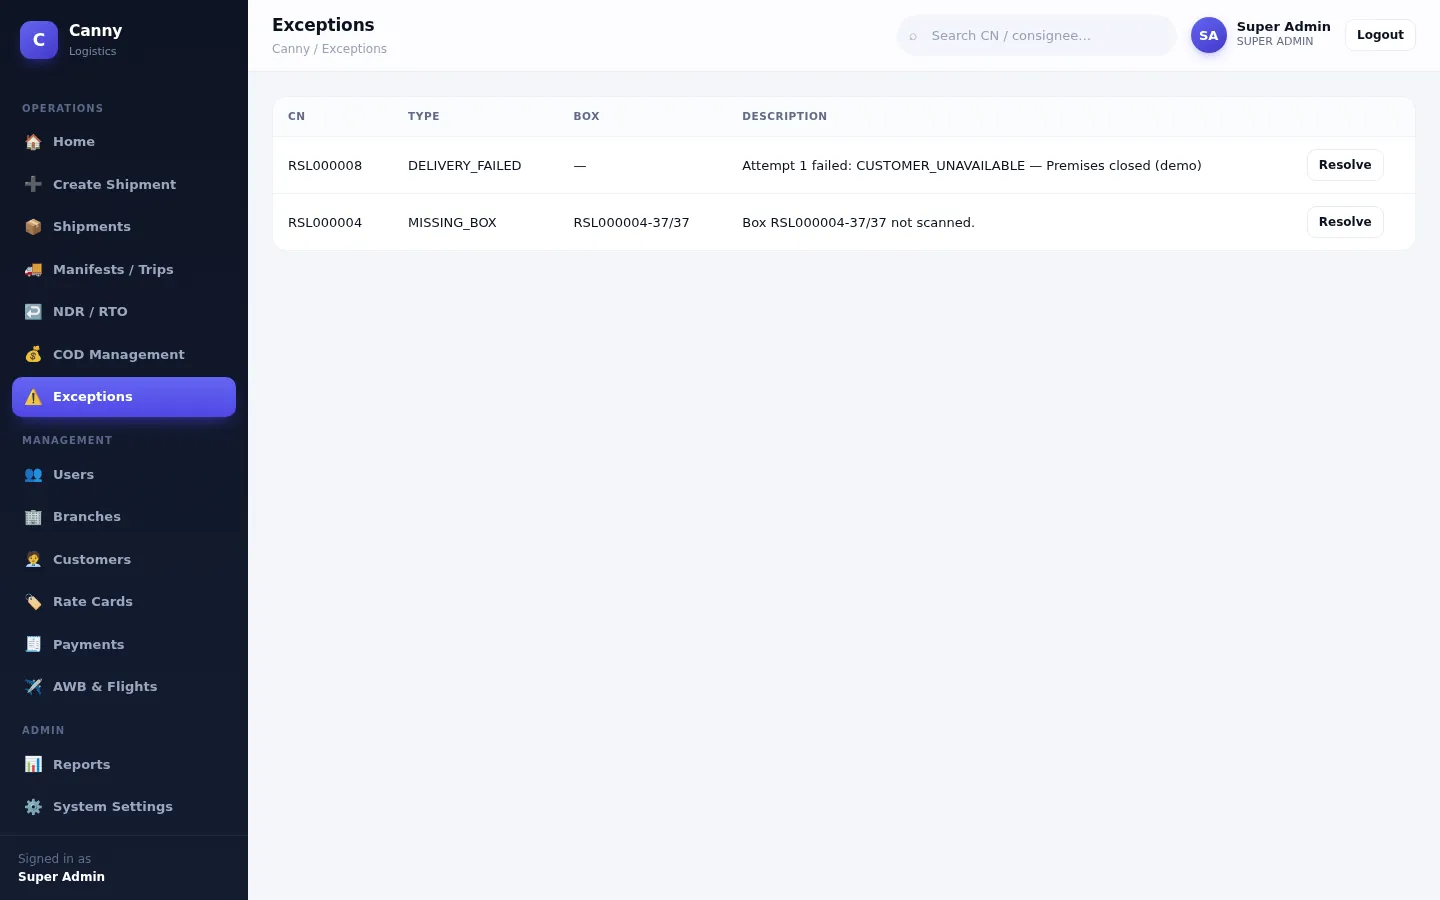Click the Users people icon
The image size is (1440, 900).
33,475
